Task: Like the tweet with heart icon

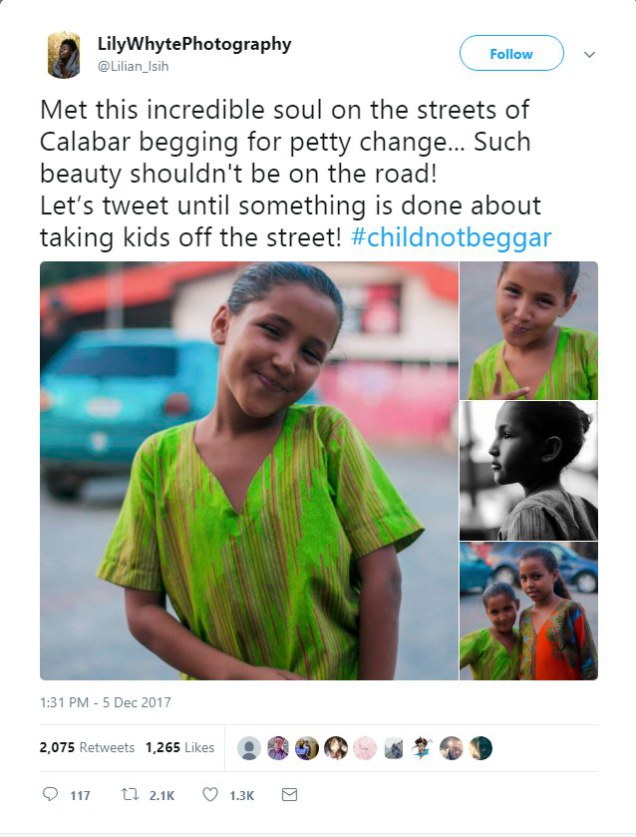Action: tap(210, 795)
